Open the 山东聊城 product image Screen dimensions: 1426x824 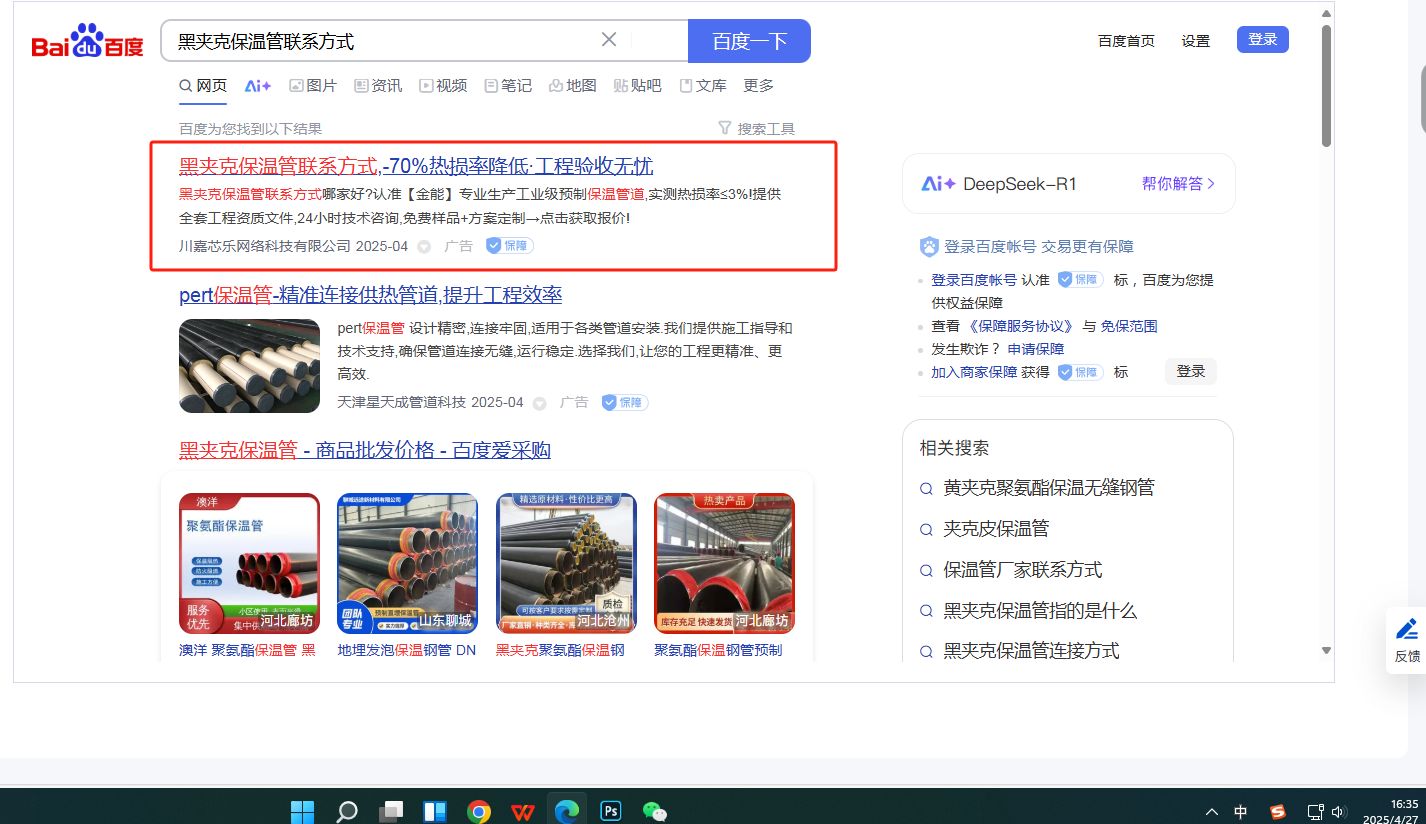(x=407, y=564)
